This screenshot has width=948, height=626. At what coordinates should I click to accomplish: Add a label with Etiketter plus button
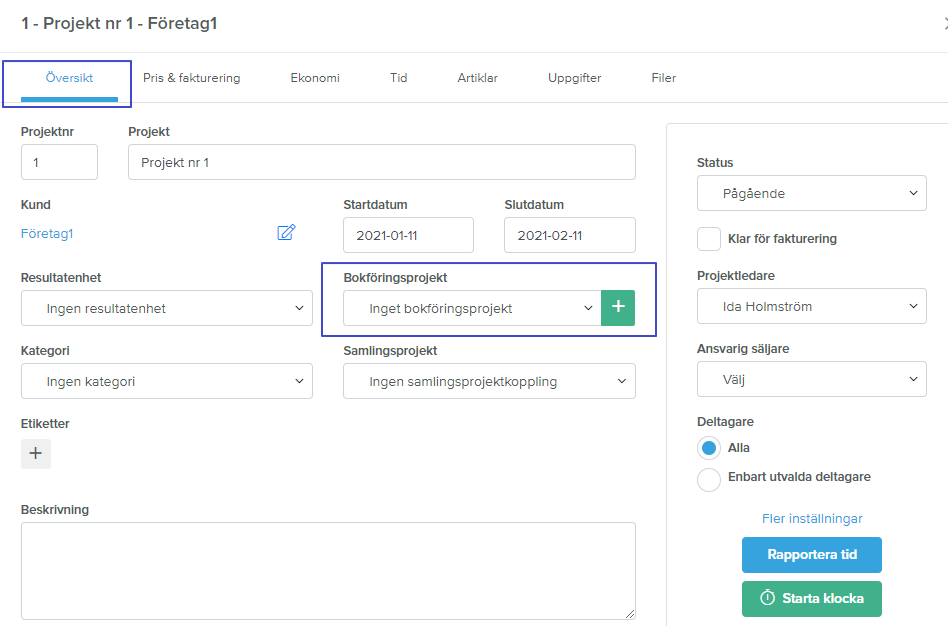click(36, 454)
